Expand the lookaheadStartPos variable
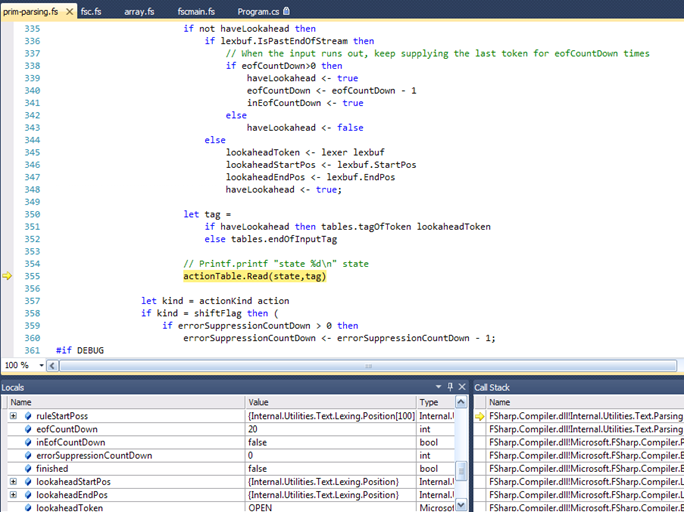The image size is (684, 512). coord(13,481)
